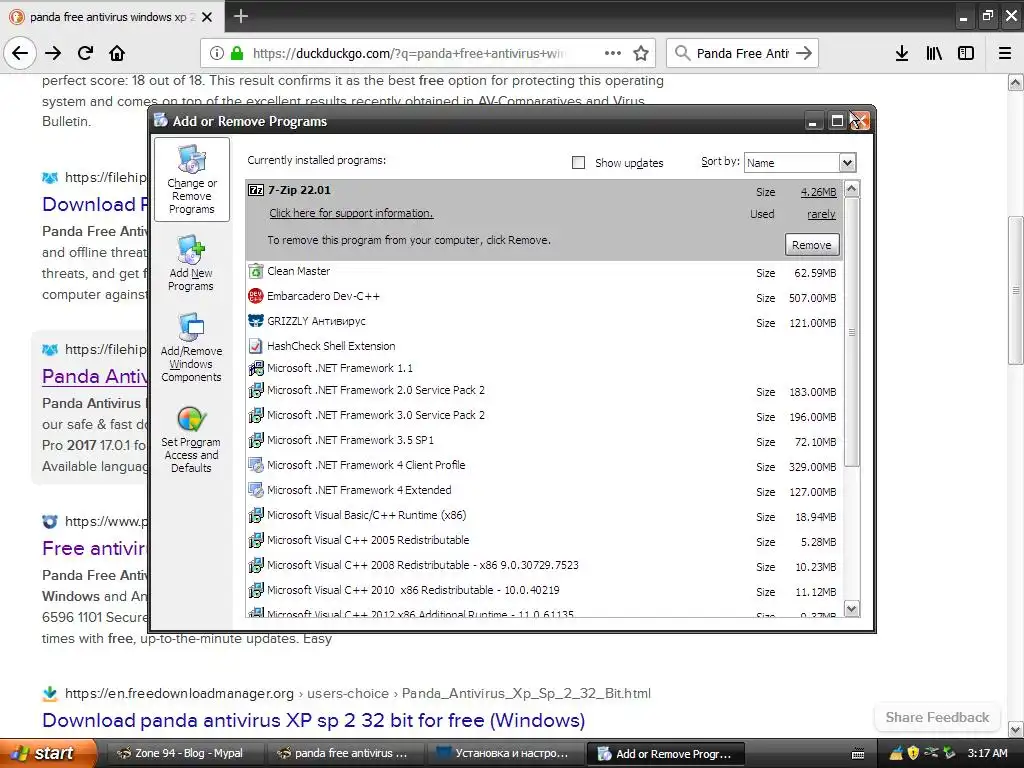Image resolution: width=1024 pixels, height=768 pixels.
Task: Click the browser page scrollbar thumb
Action: coord(1015,291)
